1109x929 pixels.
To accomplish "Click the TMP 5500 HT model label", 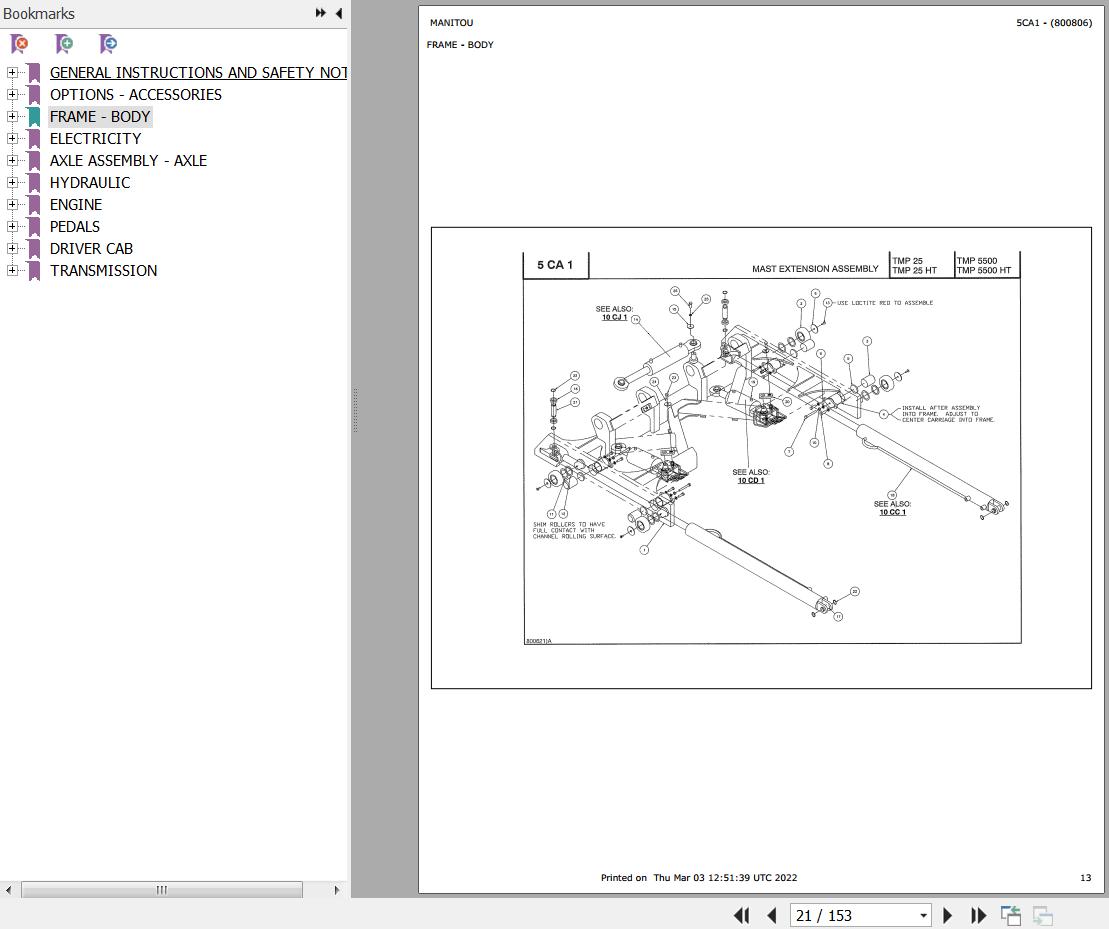I will click(984, 271).
